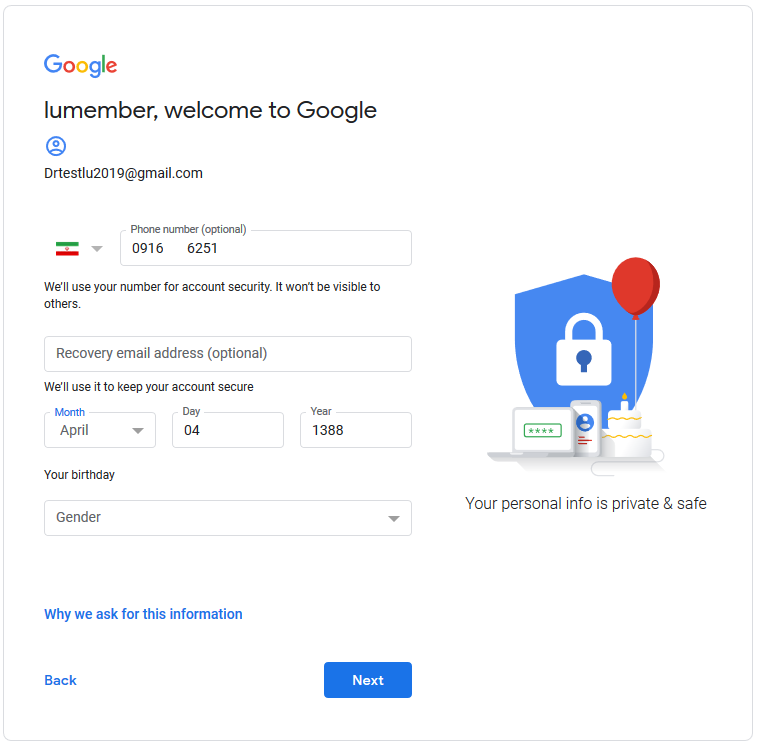Click the Next button

pos(368,680)
